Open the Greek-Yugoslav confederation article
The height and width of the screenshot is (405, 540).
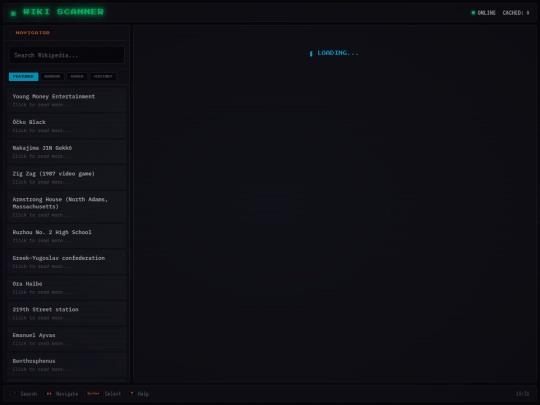pyautogui.click(x=67, y=262)
